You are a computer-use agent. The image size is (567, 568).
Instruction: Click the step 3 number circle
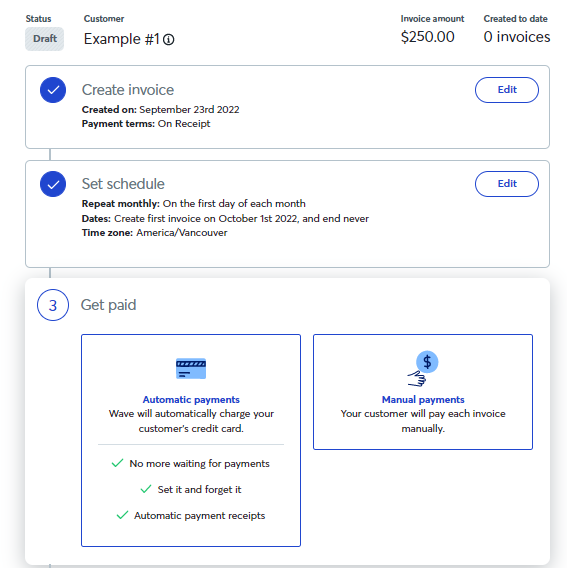coord(53,305)
